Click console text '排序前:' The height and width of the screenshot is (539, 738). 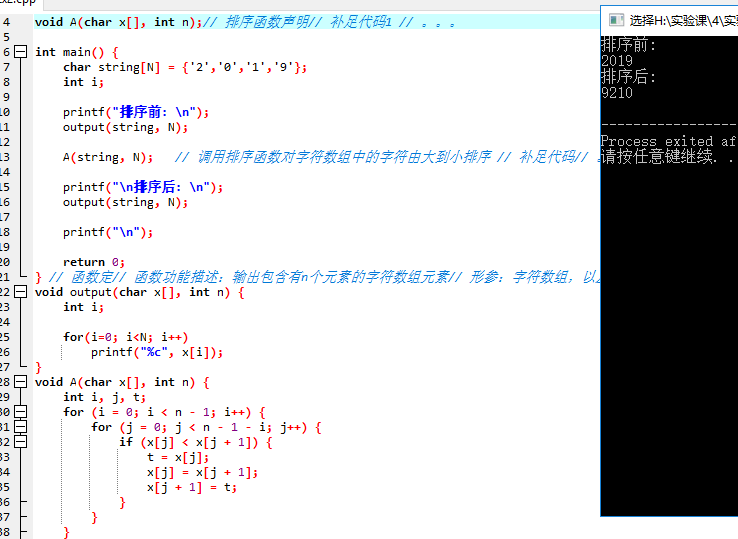pos(628,45)
